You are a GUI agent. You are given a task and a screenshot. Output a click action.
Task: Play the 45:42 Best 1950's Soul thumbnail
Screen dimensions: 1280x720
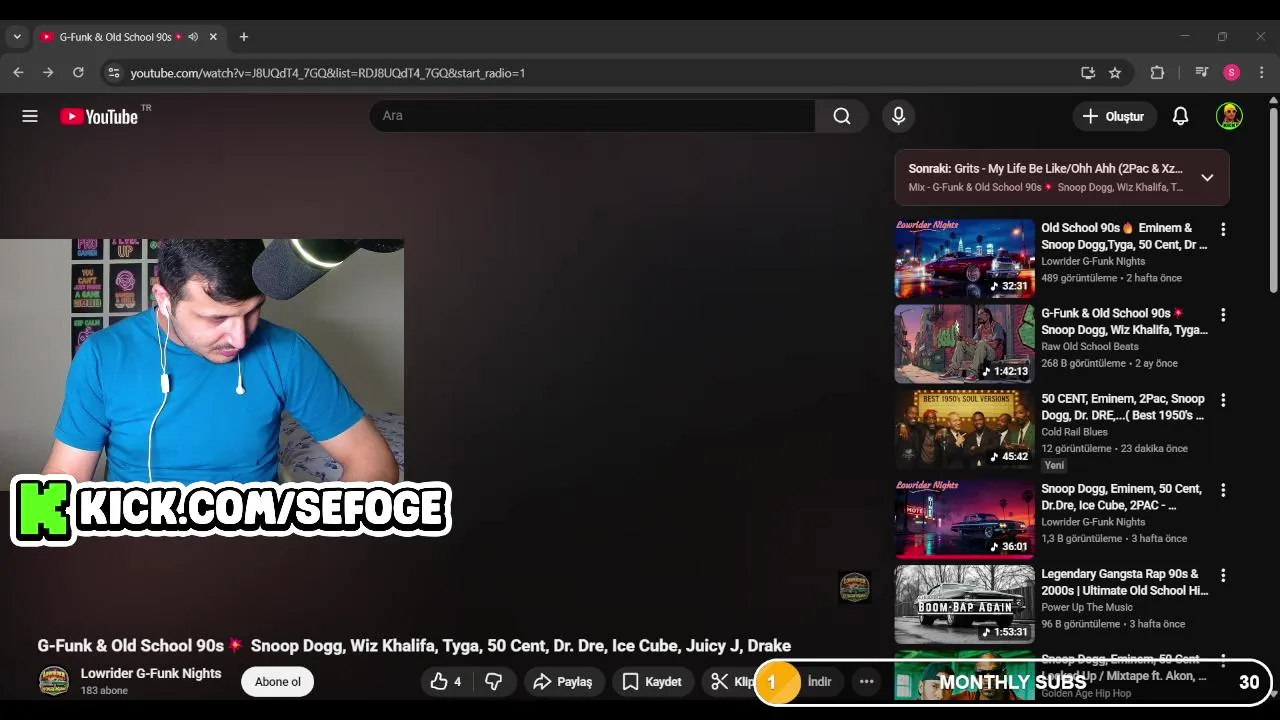pos(964,429)
